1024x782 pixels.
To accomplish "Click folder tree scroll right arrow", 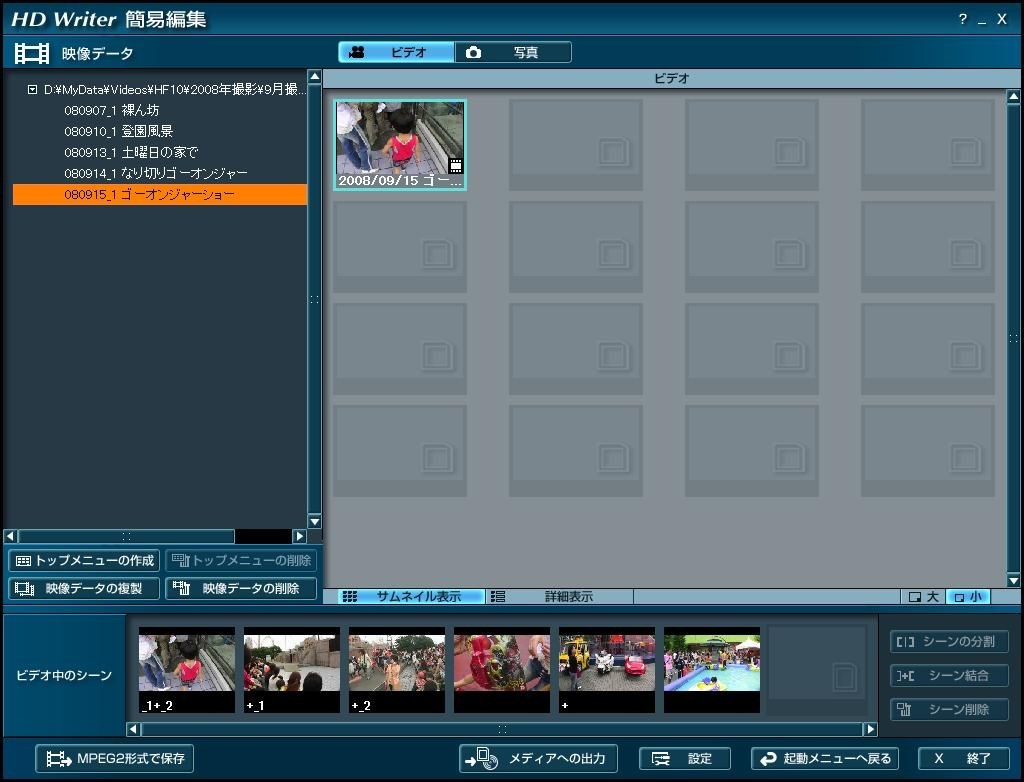I will pyautogui.click(x=299, y=536).
